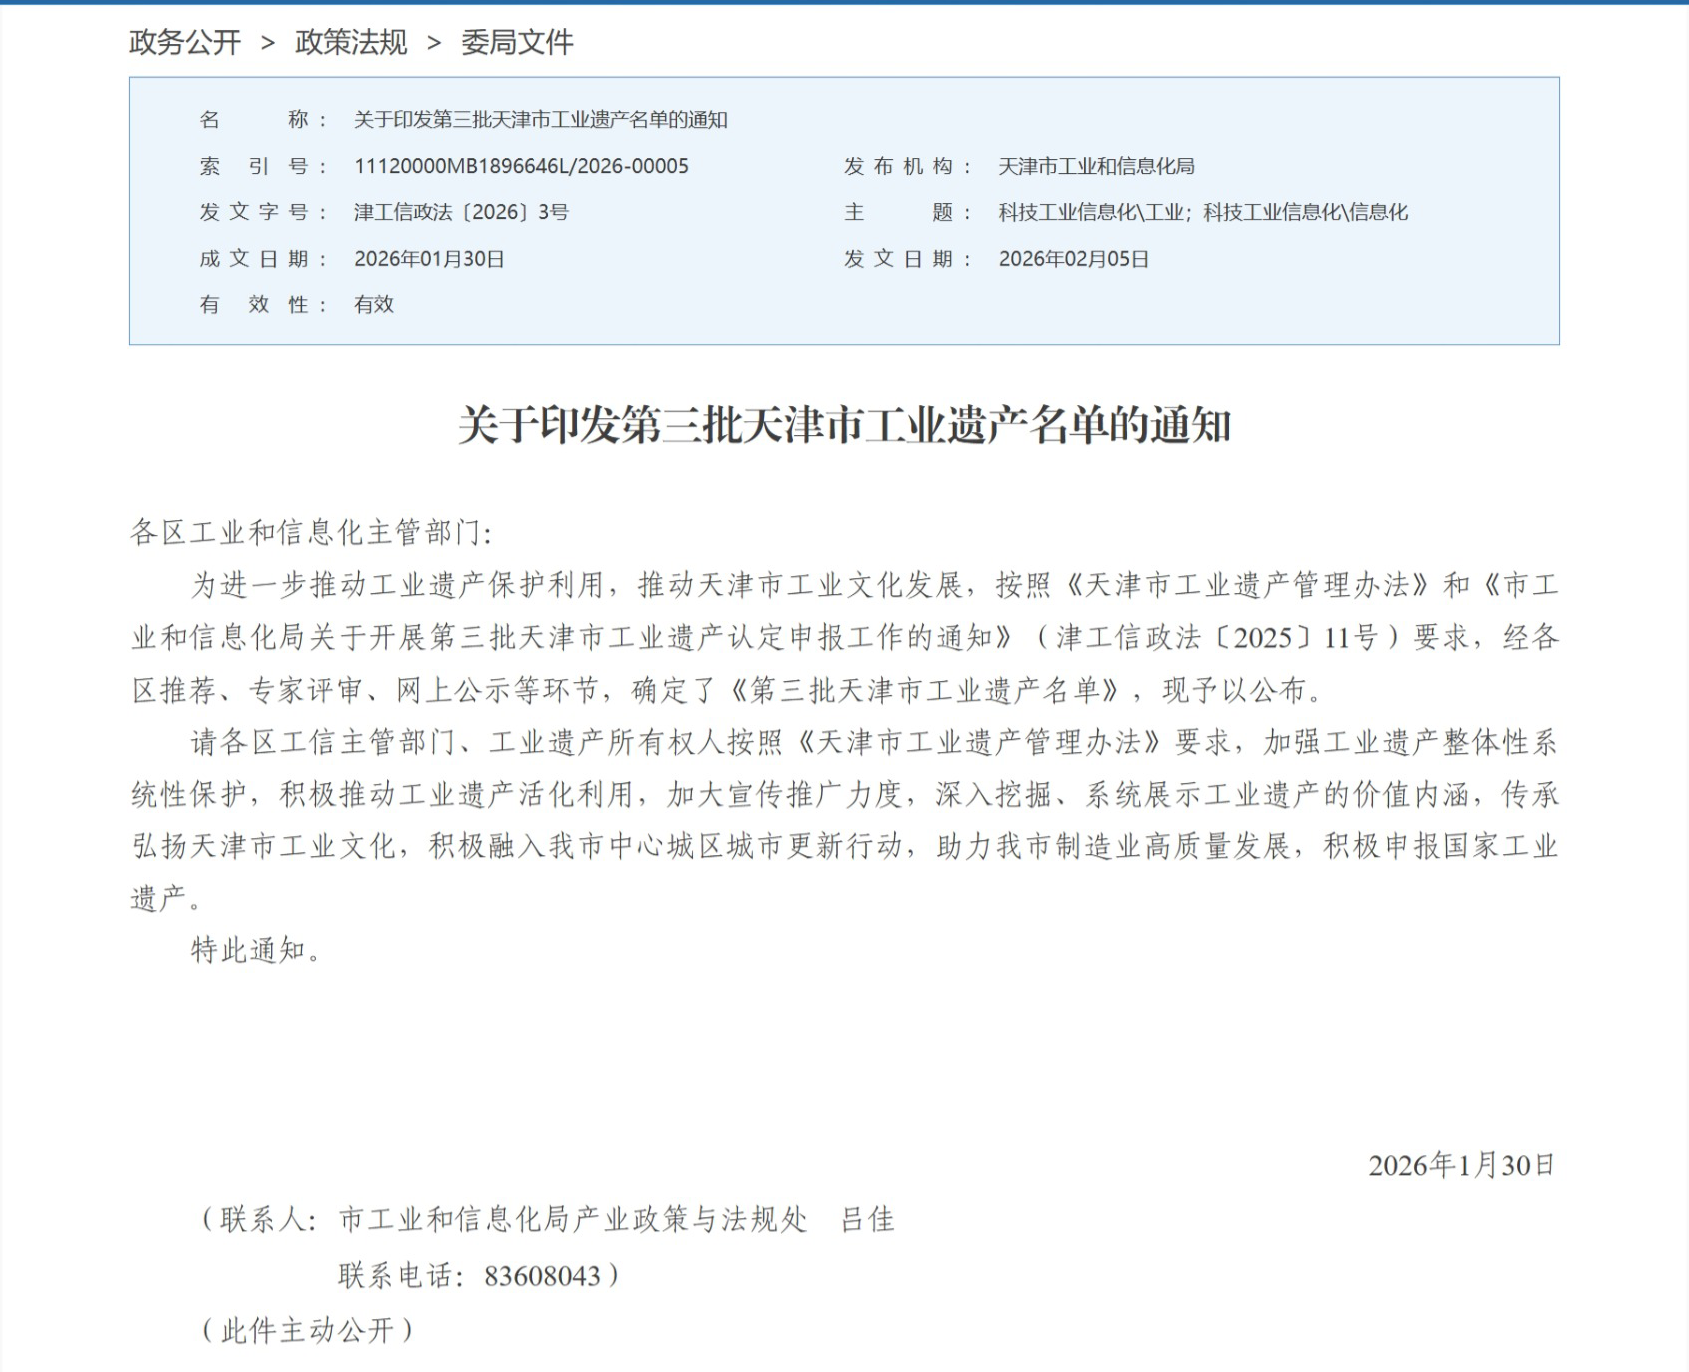This screenshot has height=1372, width=1689.
Task: Click the issuing agency 天津市工业和信息化局
Action: pos(1096,166)
